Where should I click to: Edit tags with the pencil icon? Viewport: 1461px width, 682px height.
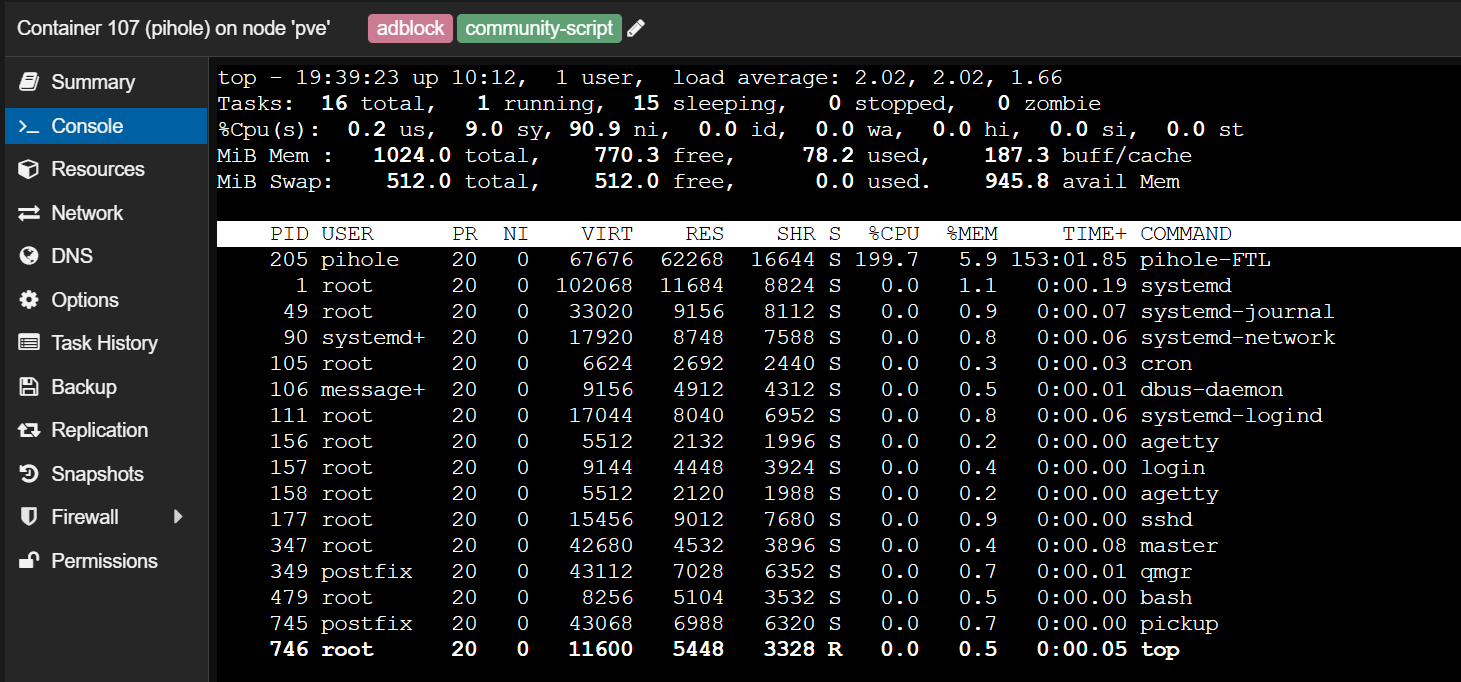(x=636, y=28)
